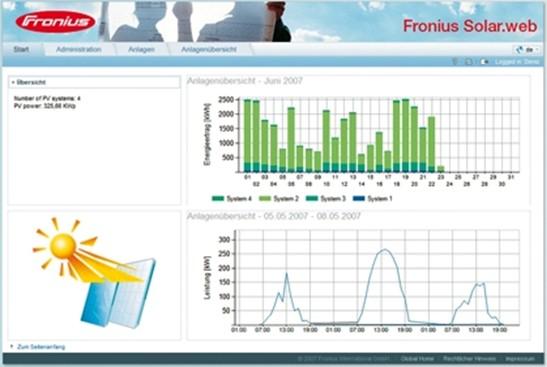The height and width of the screenshot is (367, 547).
Task: Click the System 4 legend swatch
Action: coord(218,199)
